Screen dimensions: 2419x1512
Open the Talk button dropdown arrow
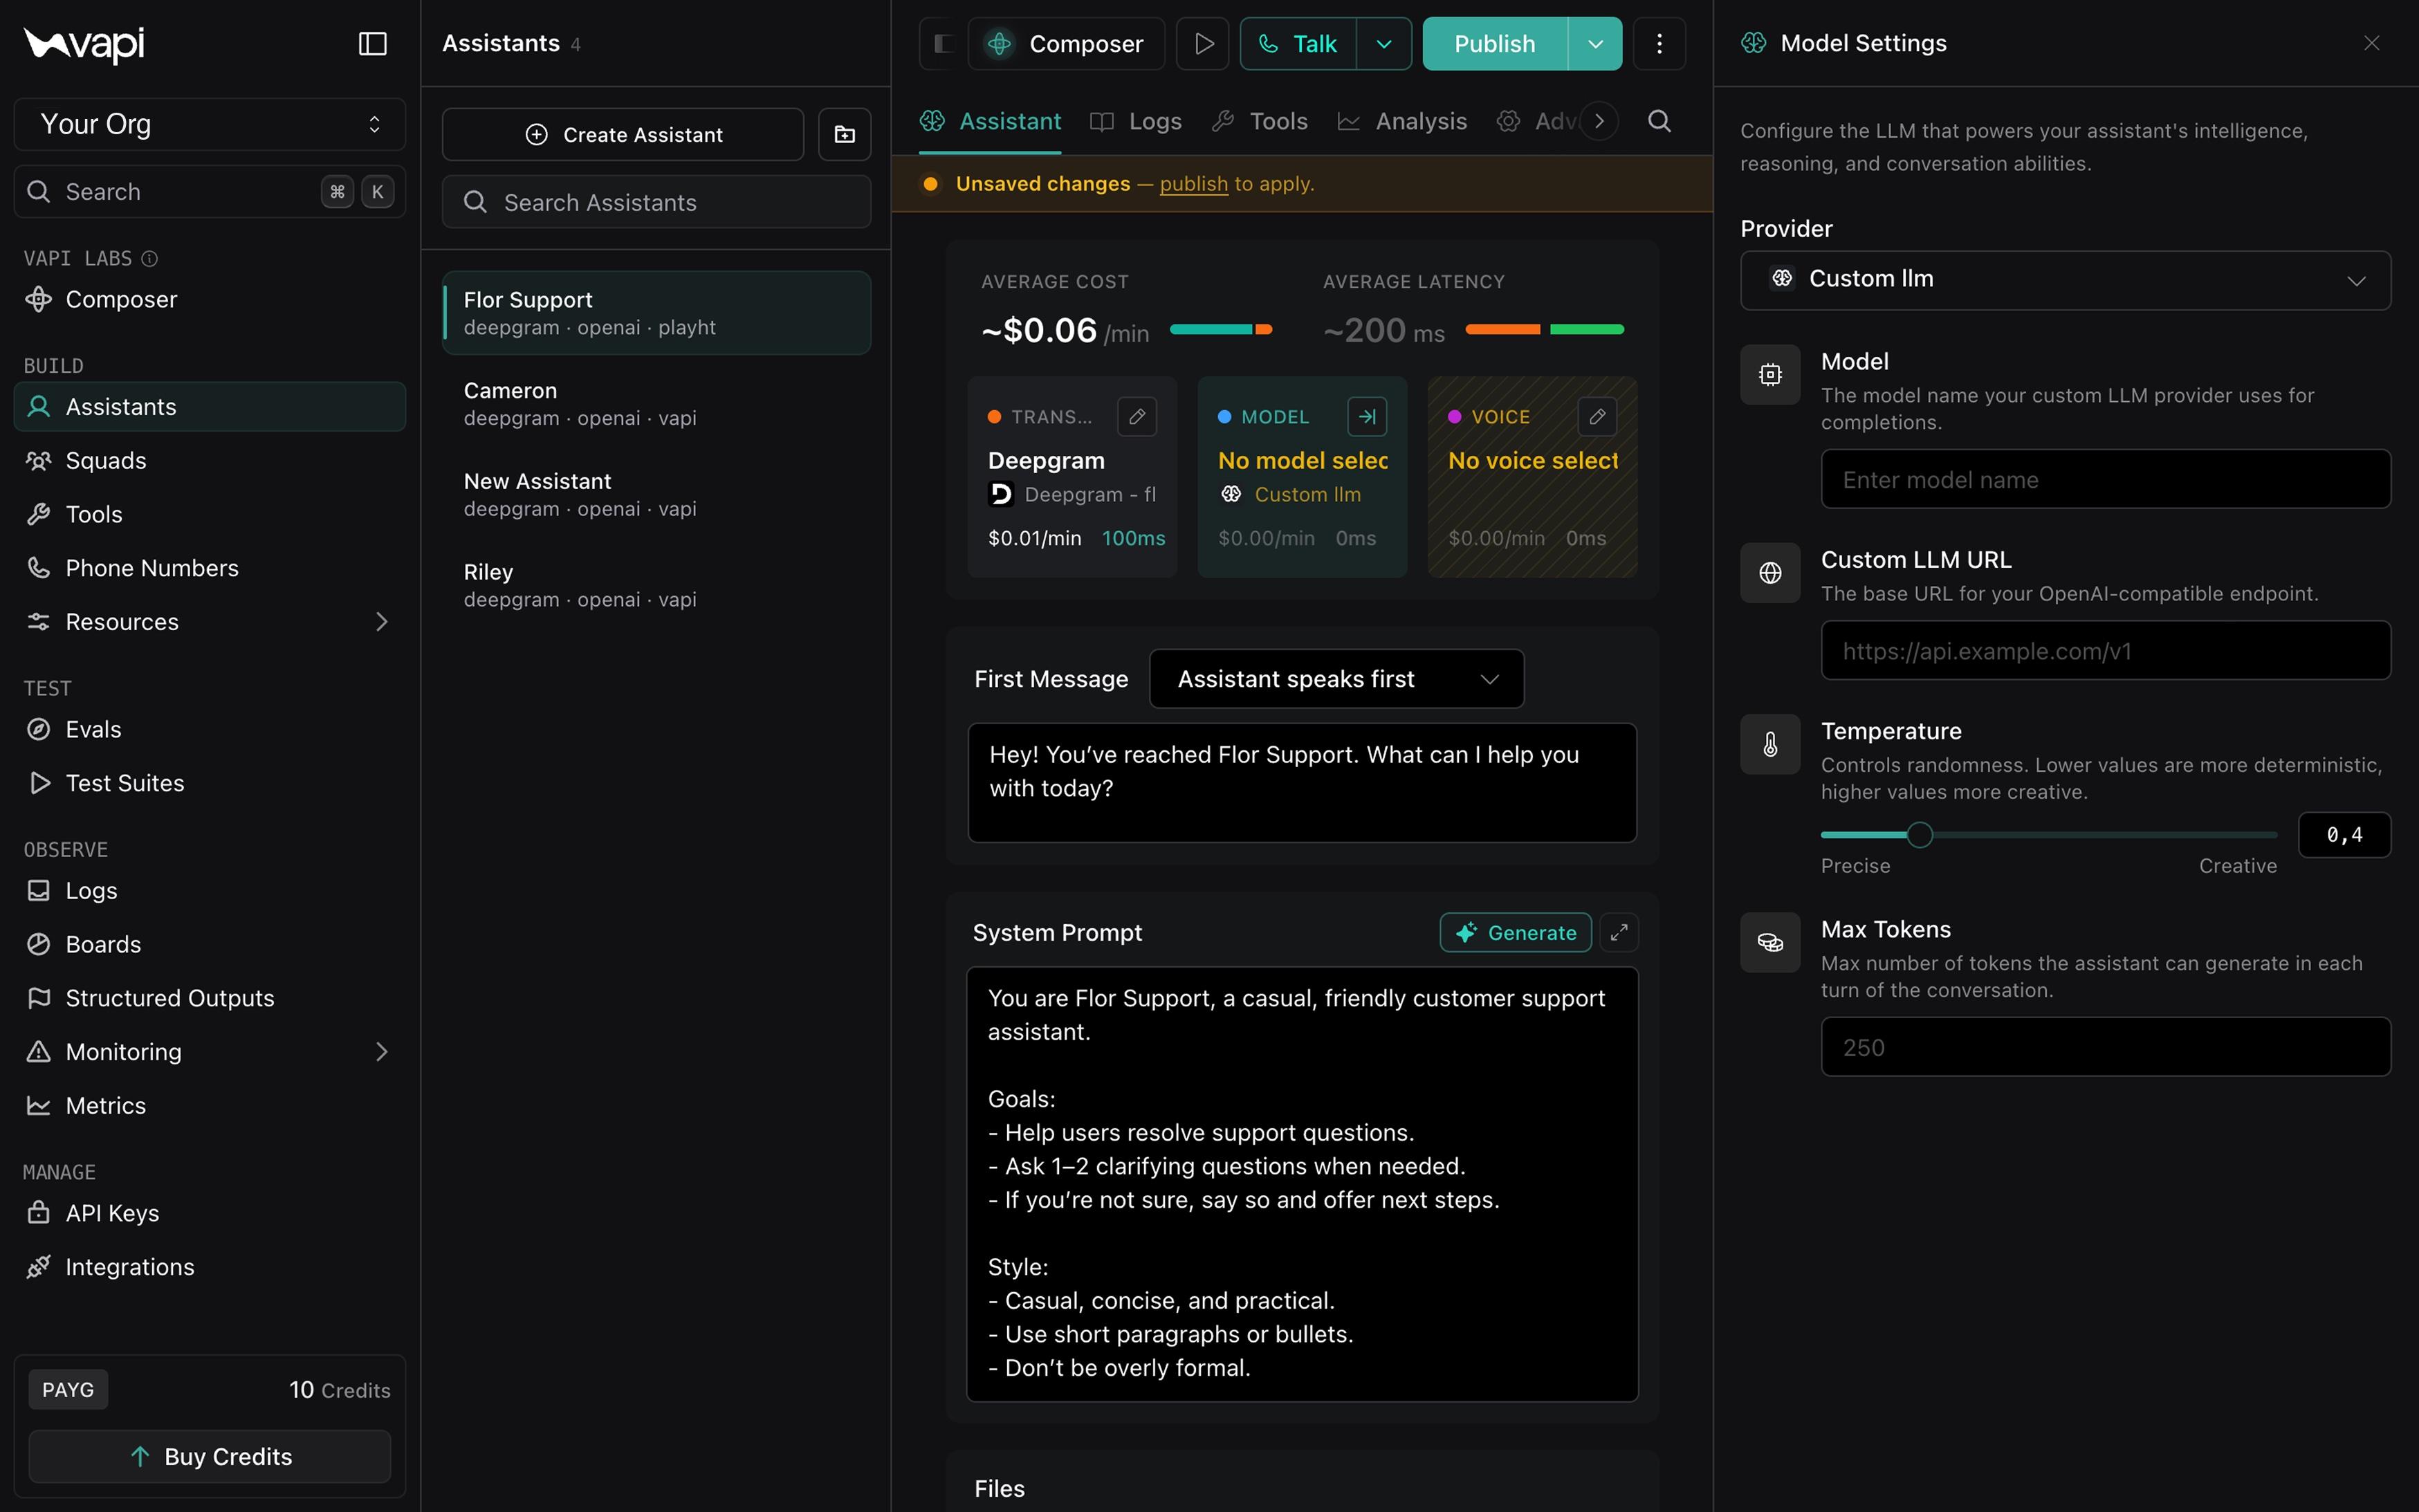pos(1384,43)
